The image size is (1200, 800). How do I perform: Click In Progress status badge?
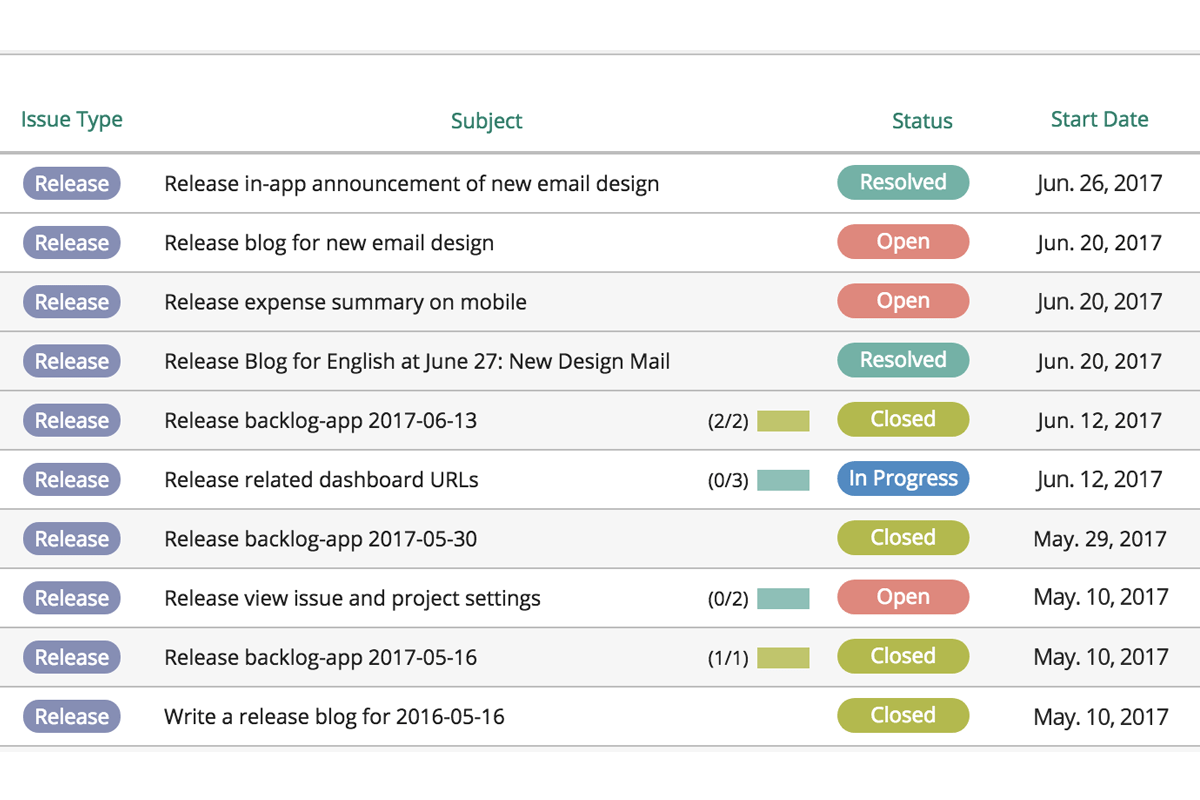point(903,479)
